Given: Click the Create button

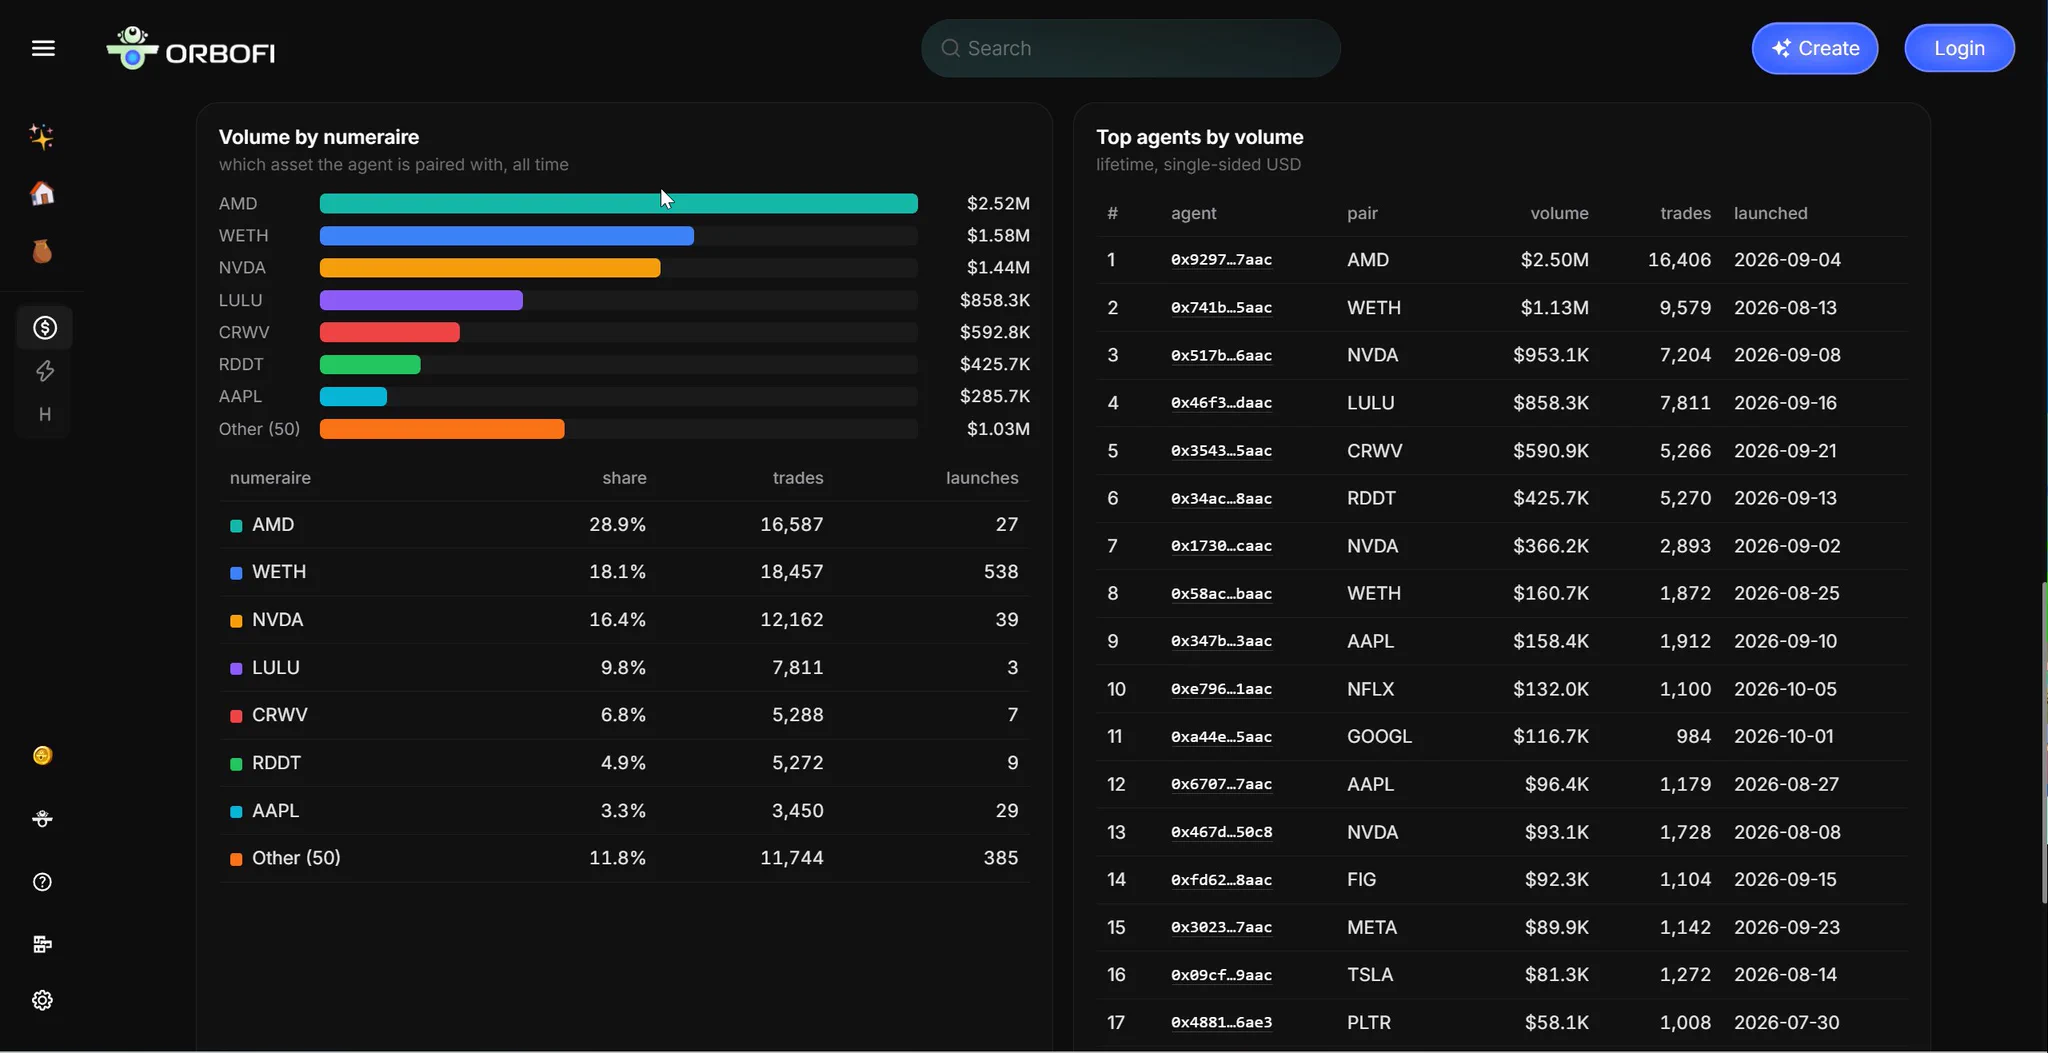Looking at the screenshot, I should [x=1814, y=48].
